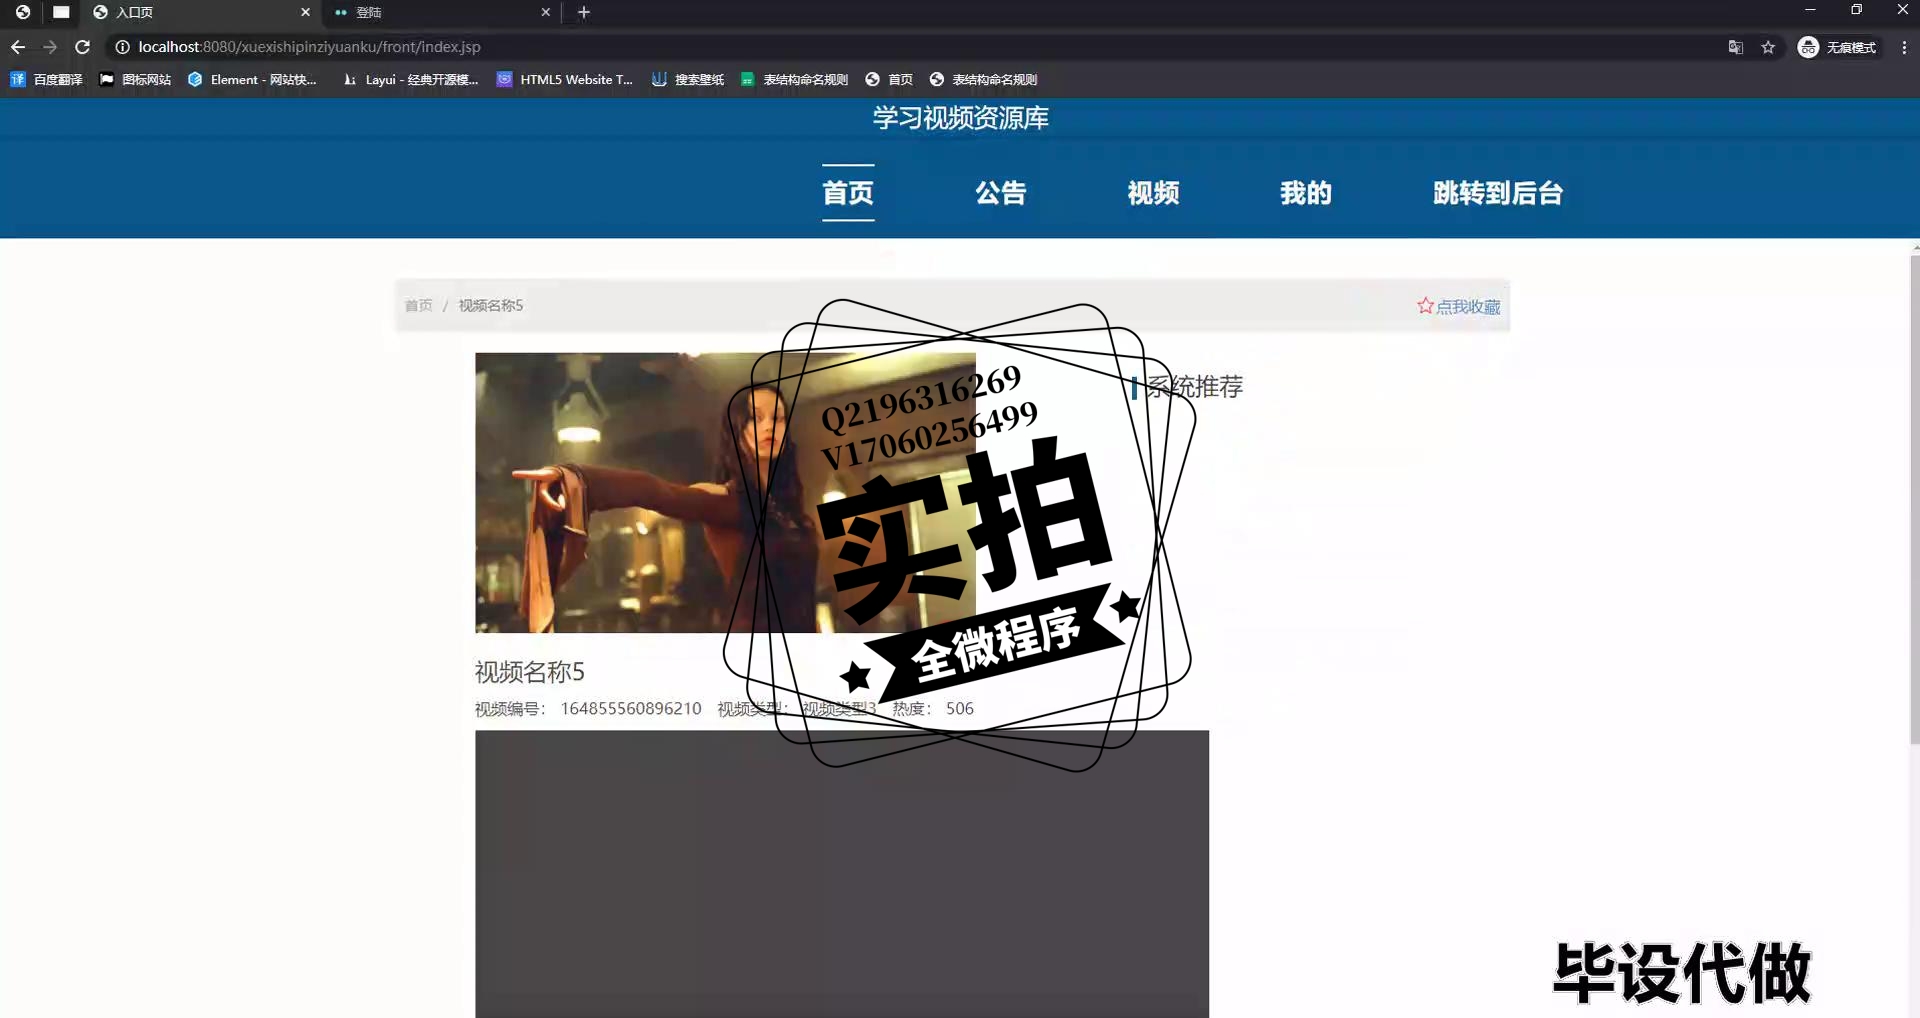This screenshot has height=1018, width=1920.
Task: Open the HTML5 Website T... bookmark
Action: 565,79
